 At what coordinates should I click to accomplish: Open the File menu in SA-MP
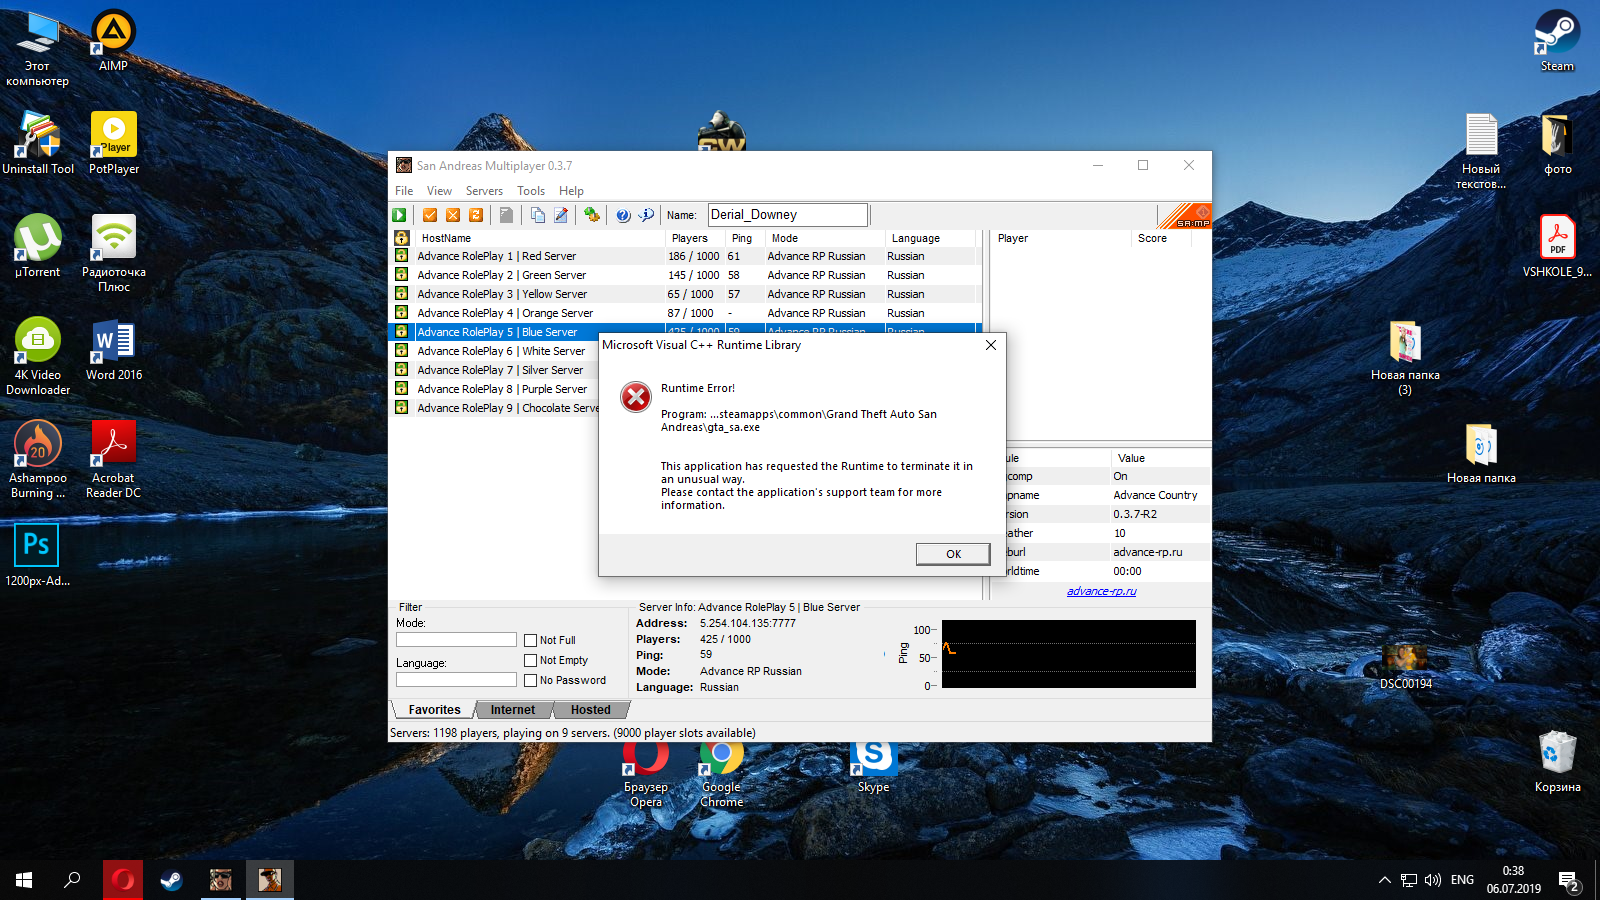(x=404, y=191)
